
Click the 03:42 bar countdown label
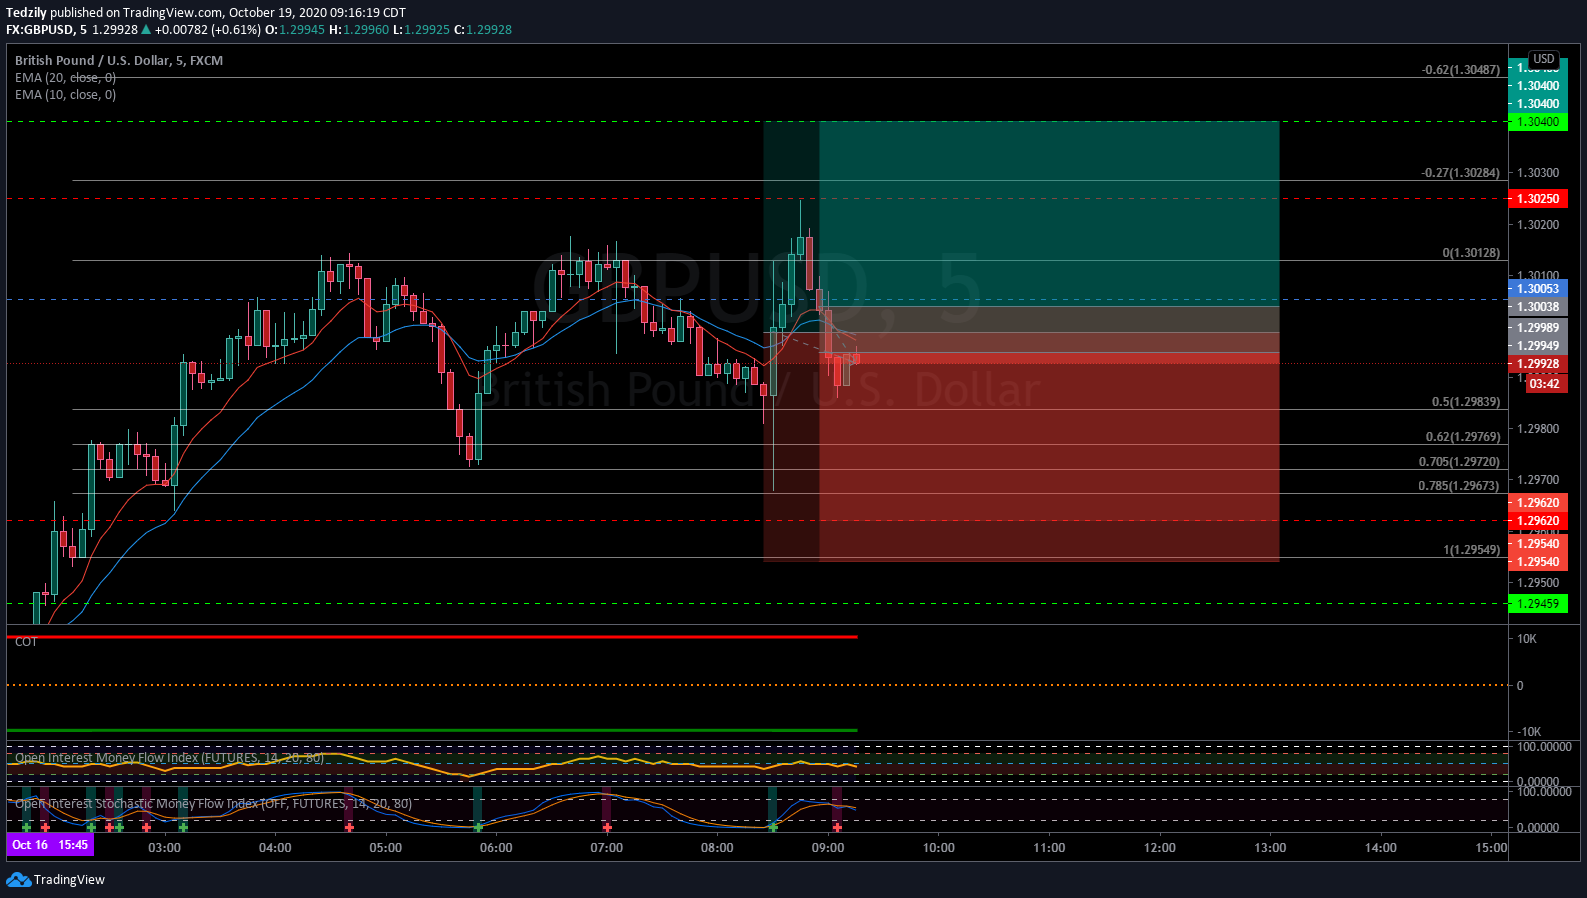point(1545,384)
